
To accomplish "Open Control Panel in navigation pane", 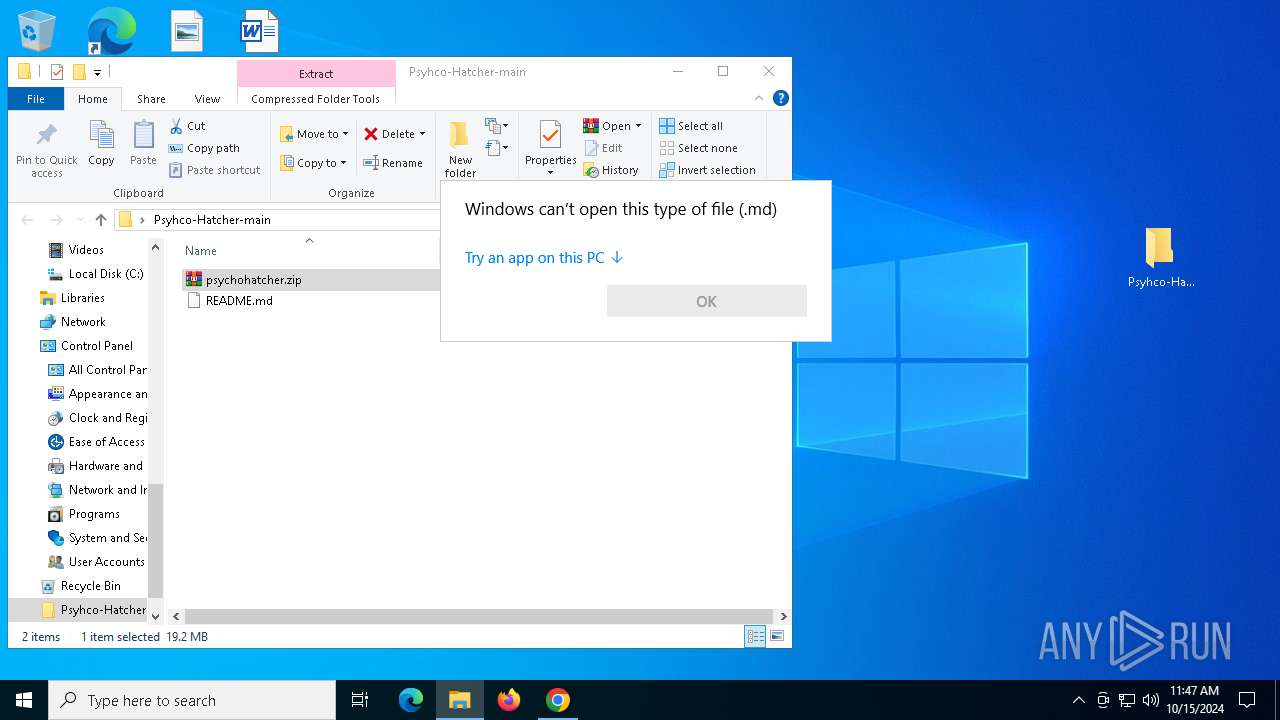I will (96, 346).
